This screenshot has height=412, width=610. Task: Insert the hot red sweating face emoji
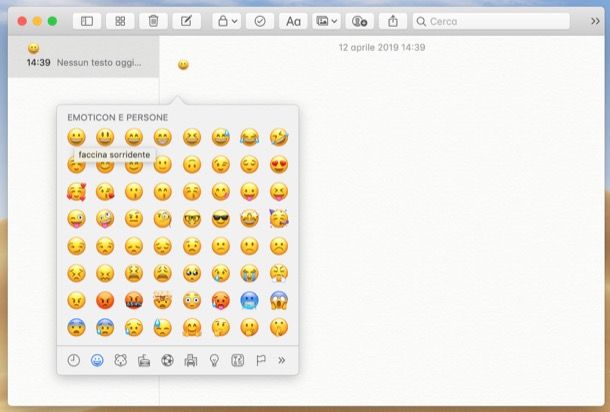pyautogui.click(x=221, y=301)
